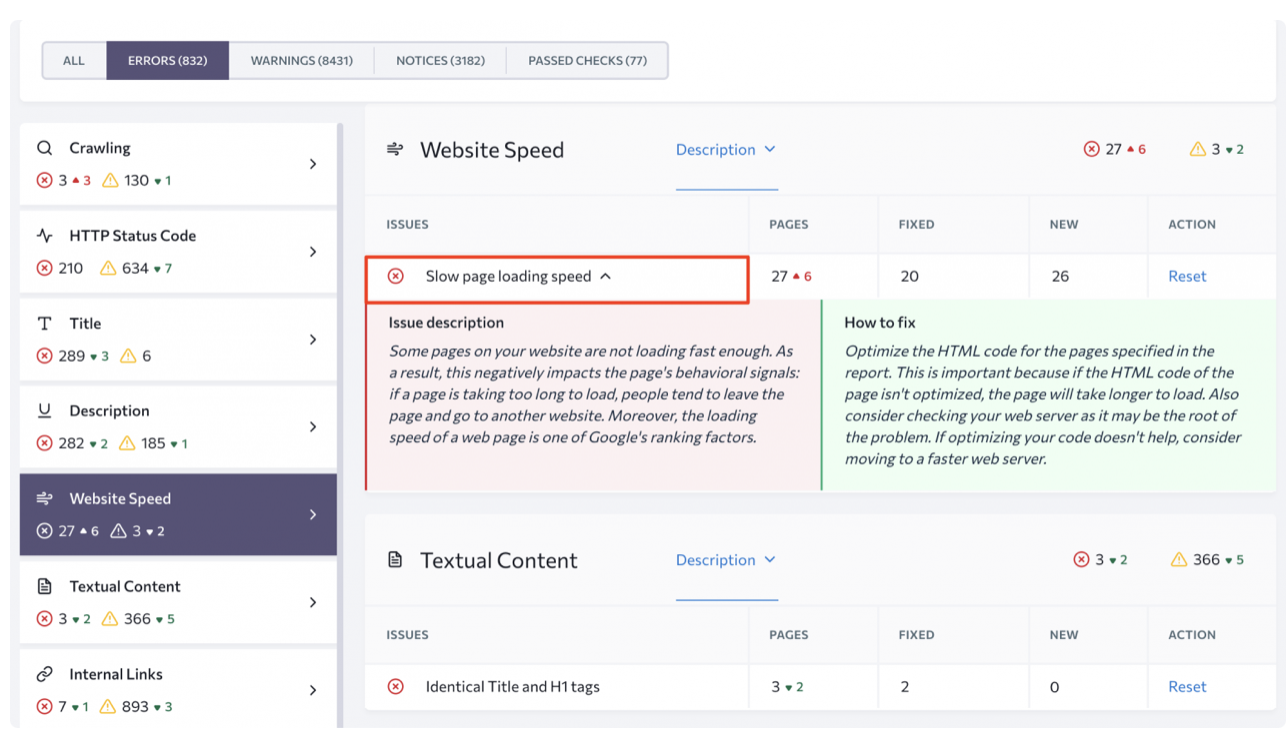Reset the Identical Title and H1 tags issue
The image size is (1286, 749).
(1187, 687)
